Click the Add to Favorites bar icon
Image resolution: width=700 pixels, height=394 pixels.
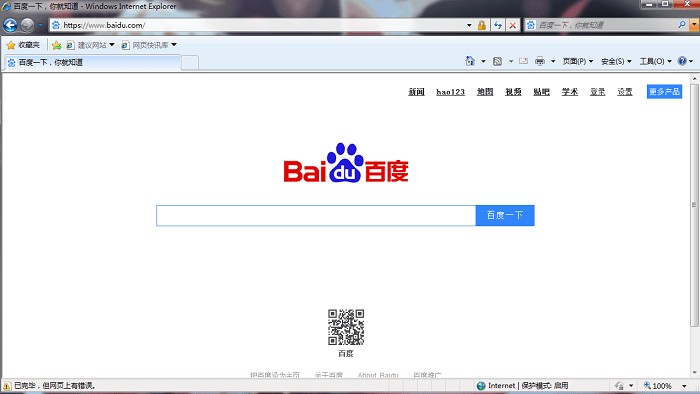tap(56, 45)
